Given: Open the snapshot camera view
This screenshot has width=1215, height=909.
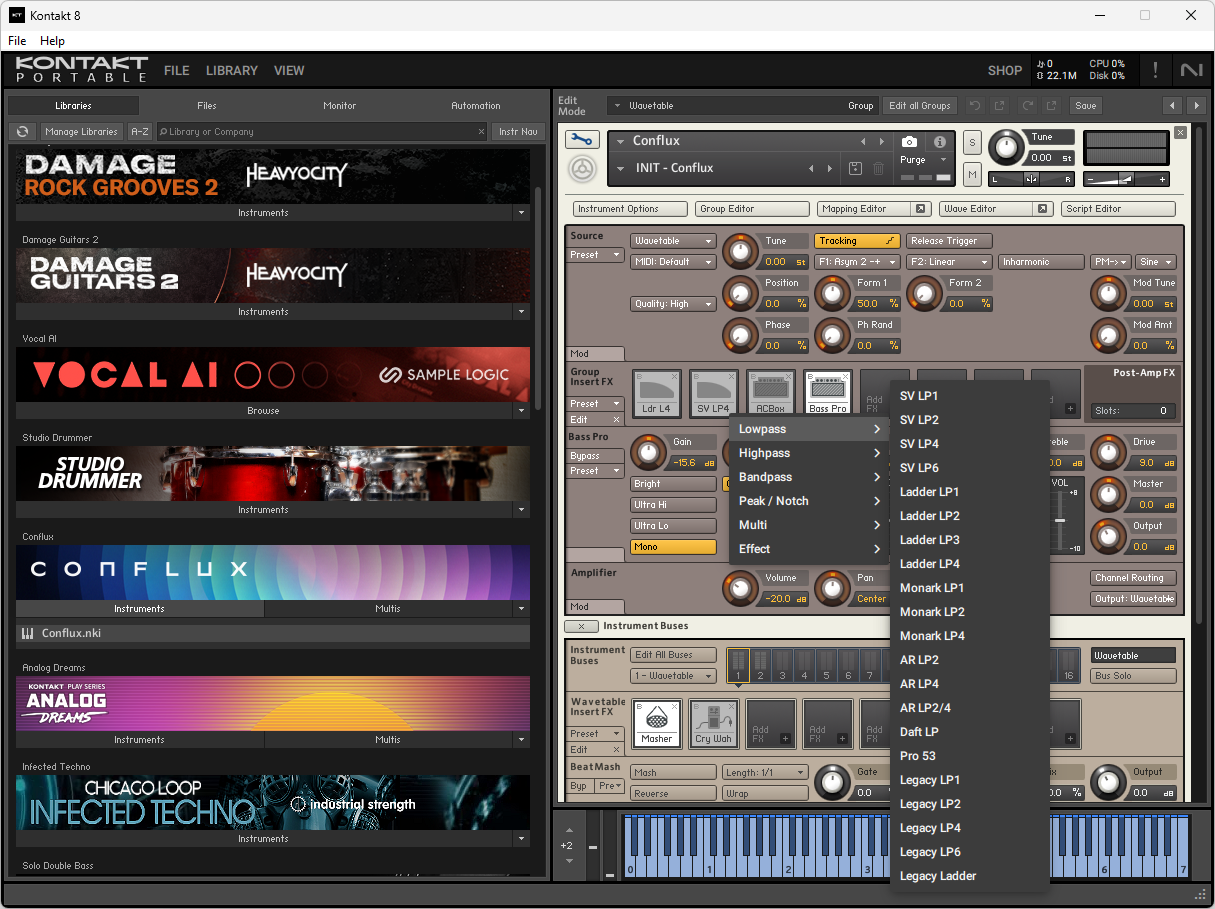Looking at the screenshot, I should 909,142.
